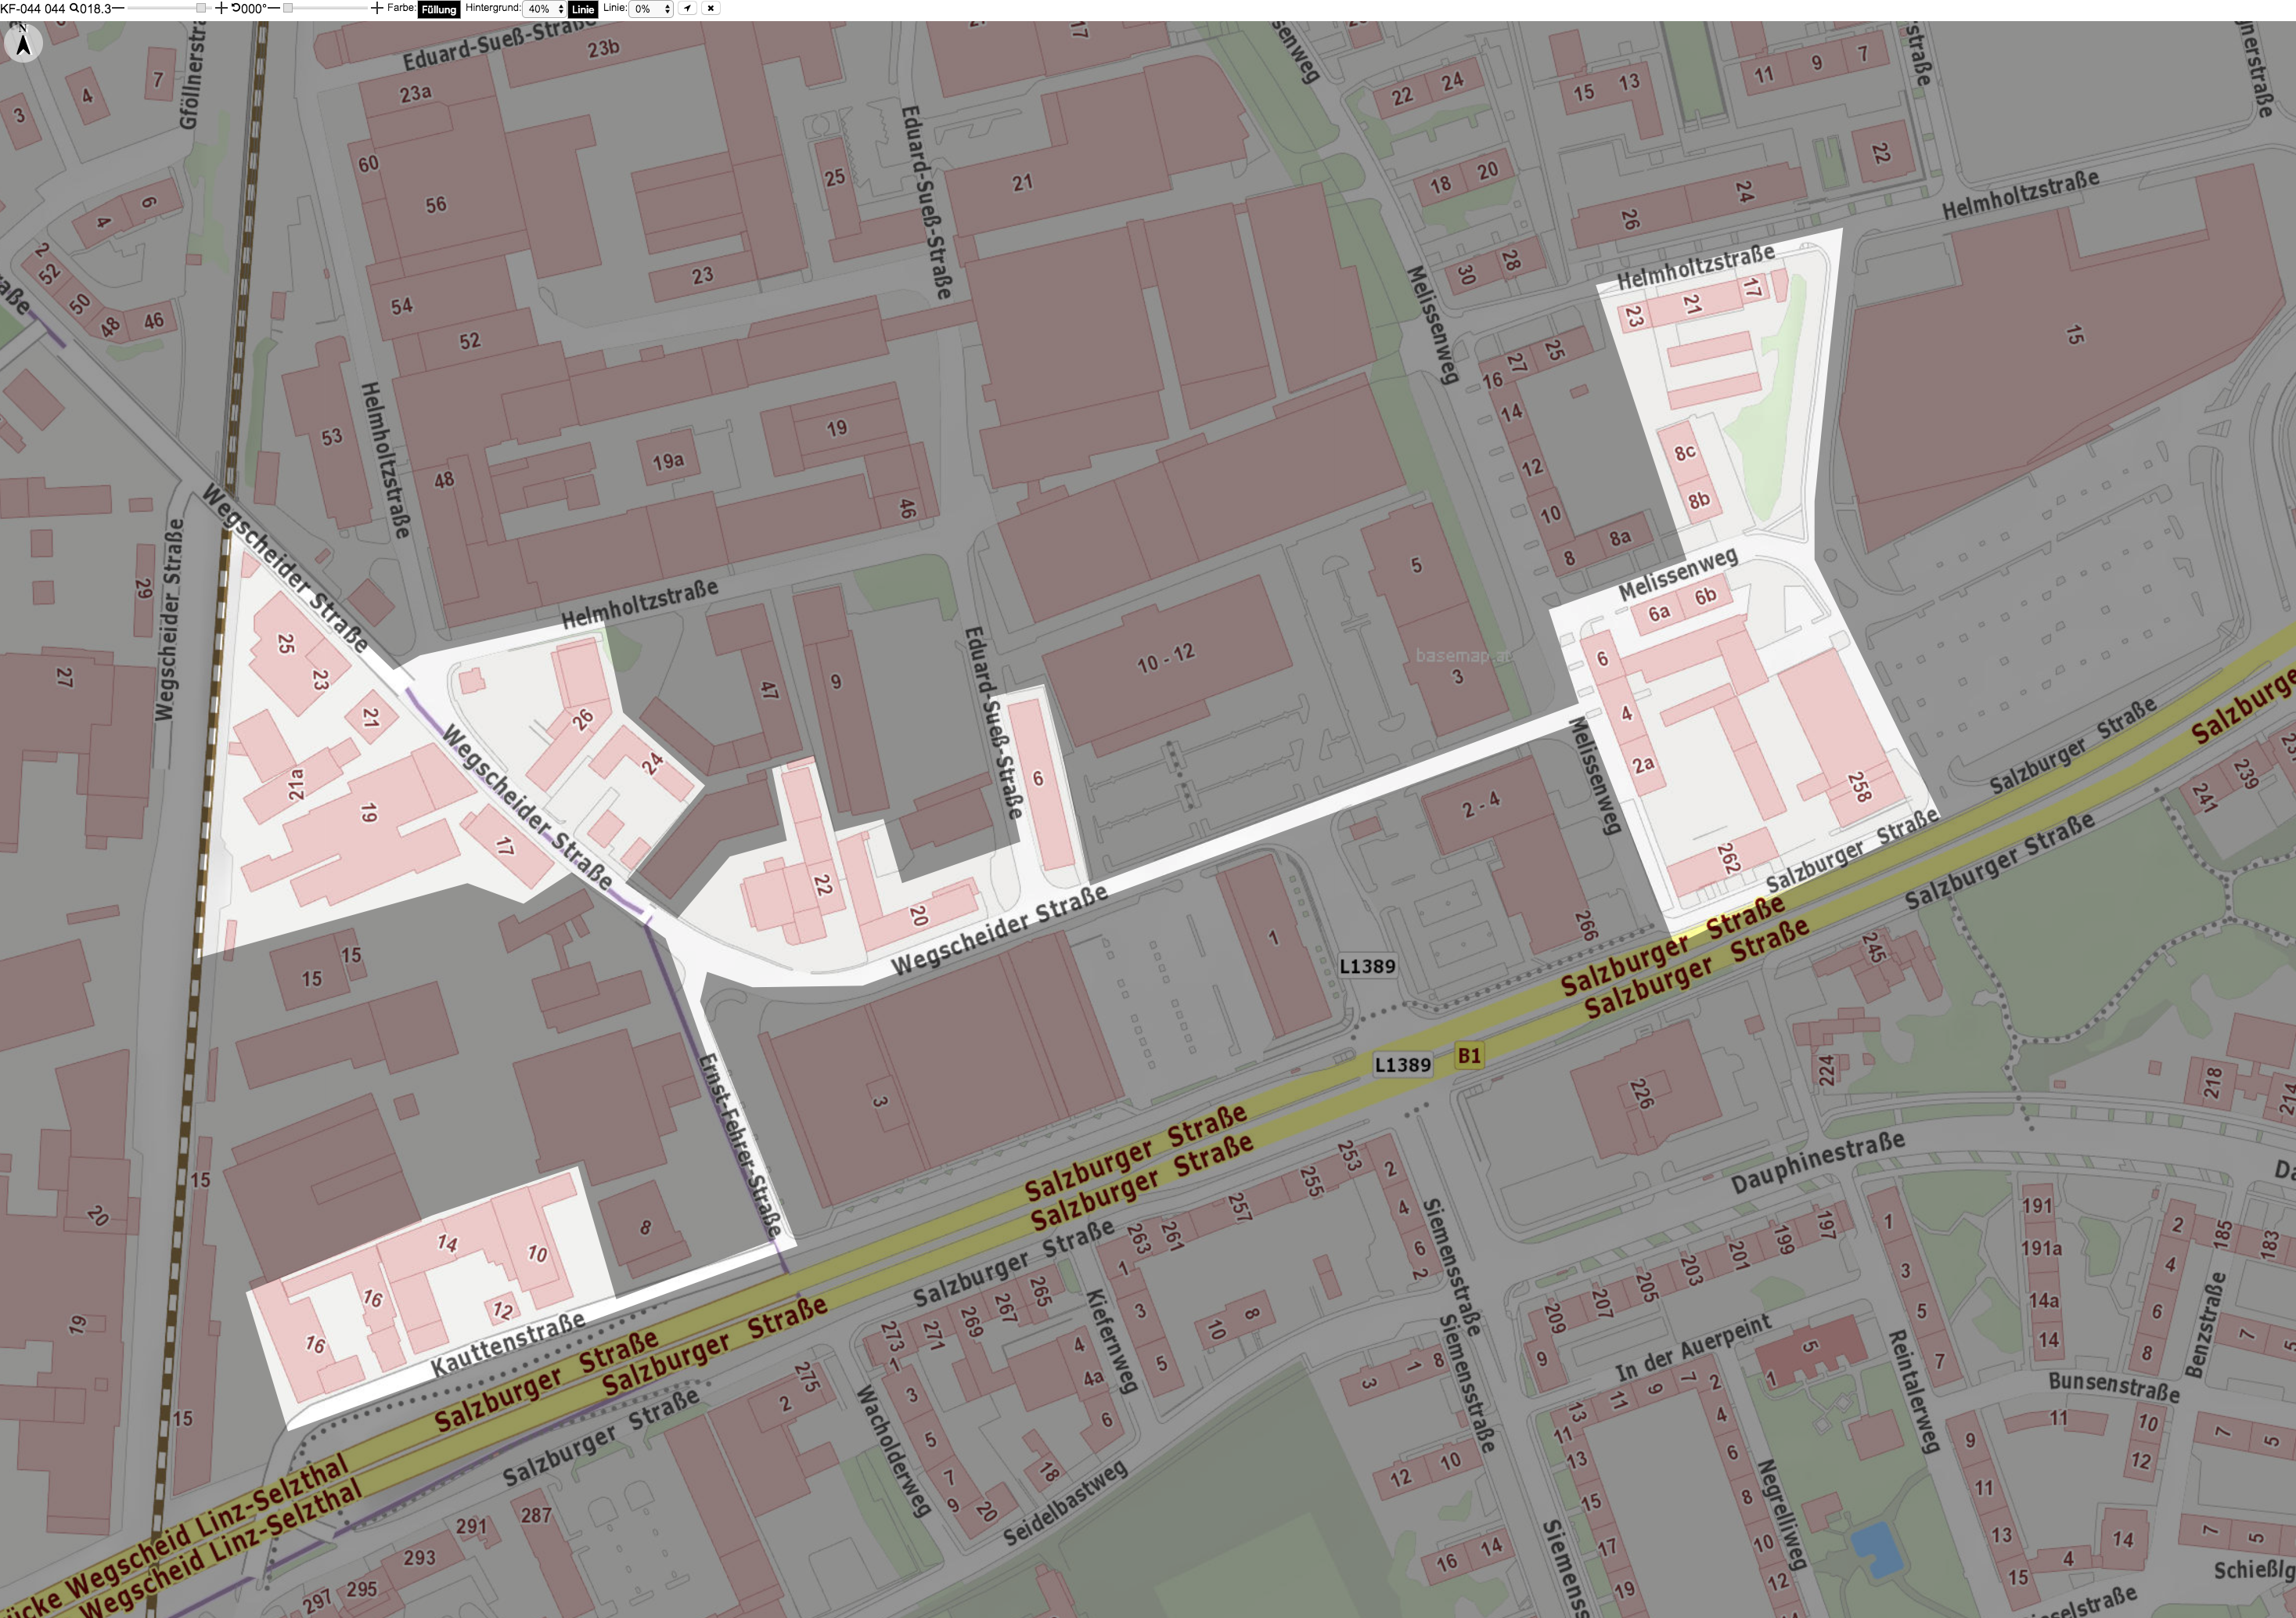2296x1618 pixels.
Task: Click the rotation slider handle
Action: coord(288,8)
